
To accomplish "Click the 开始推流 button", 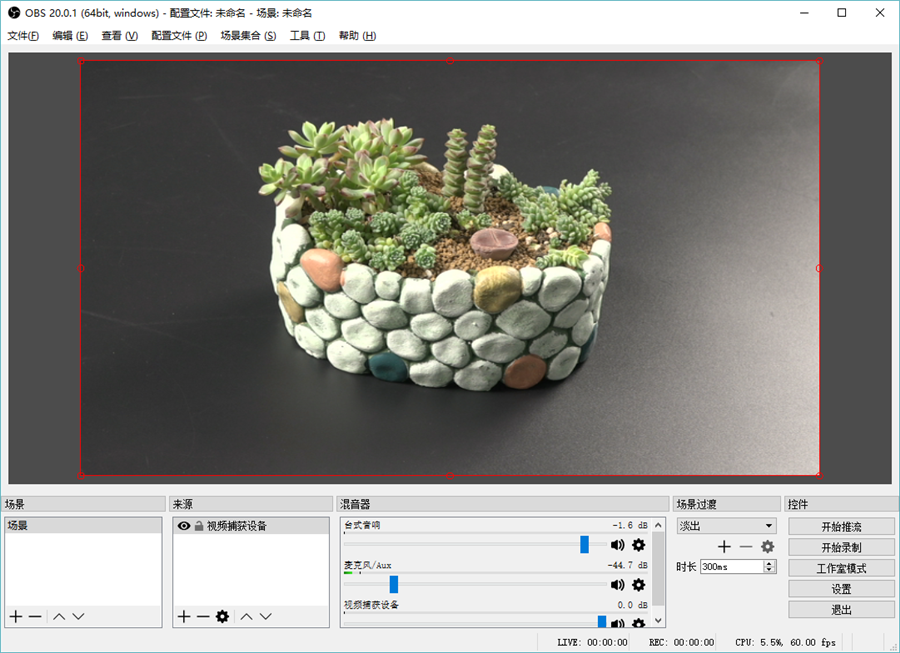I will [841, 527].
